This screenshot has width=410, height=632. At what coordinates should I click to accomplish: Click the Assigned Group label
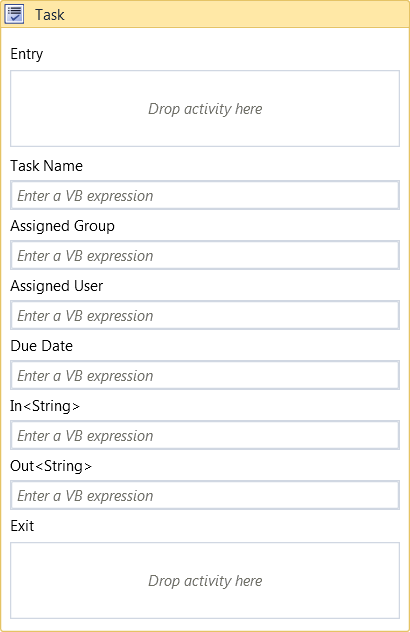click(x=62, y=226)
